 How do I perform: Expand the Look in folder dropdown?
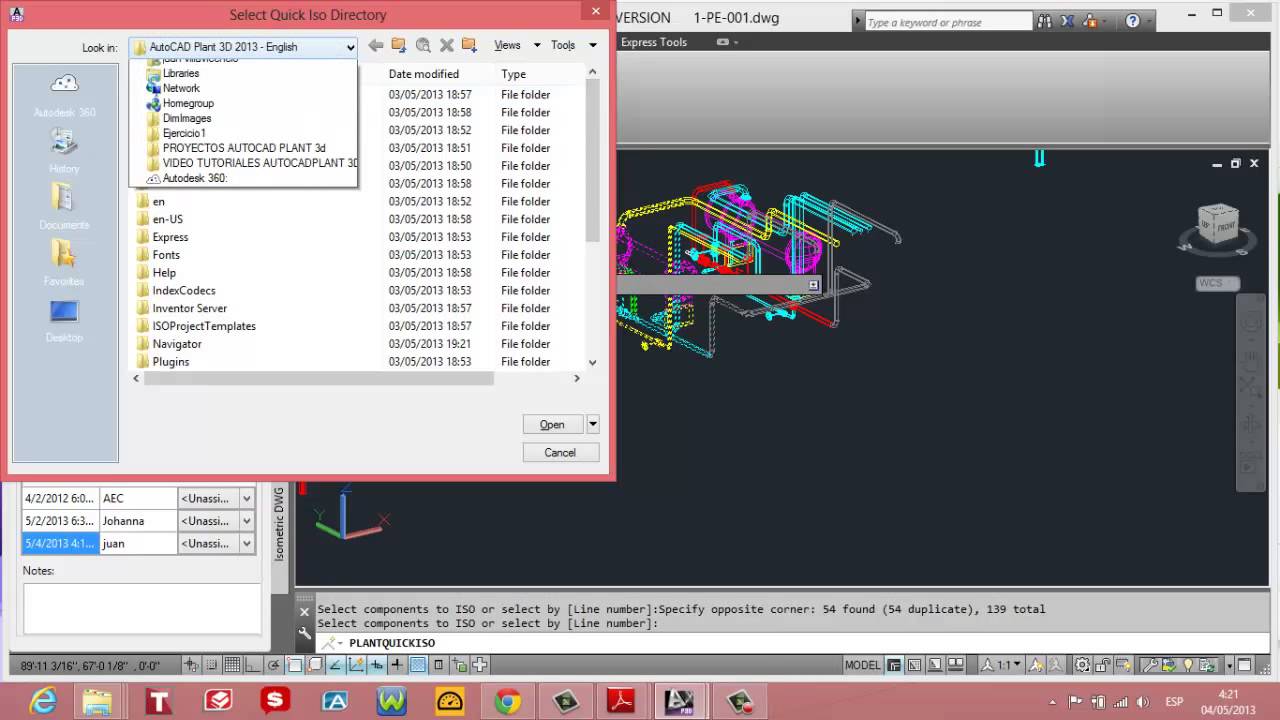(x=350, y=47)
